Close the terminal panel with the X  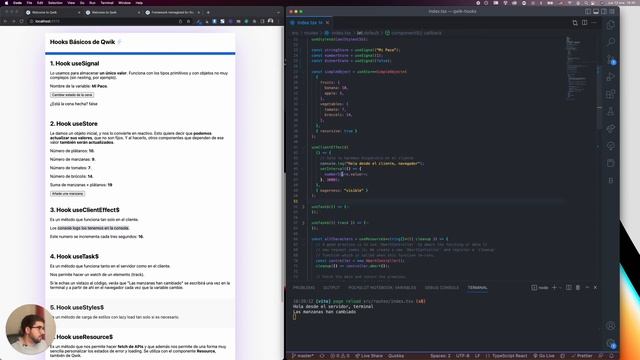(x=596, y=287)
